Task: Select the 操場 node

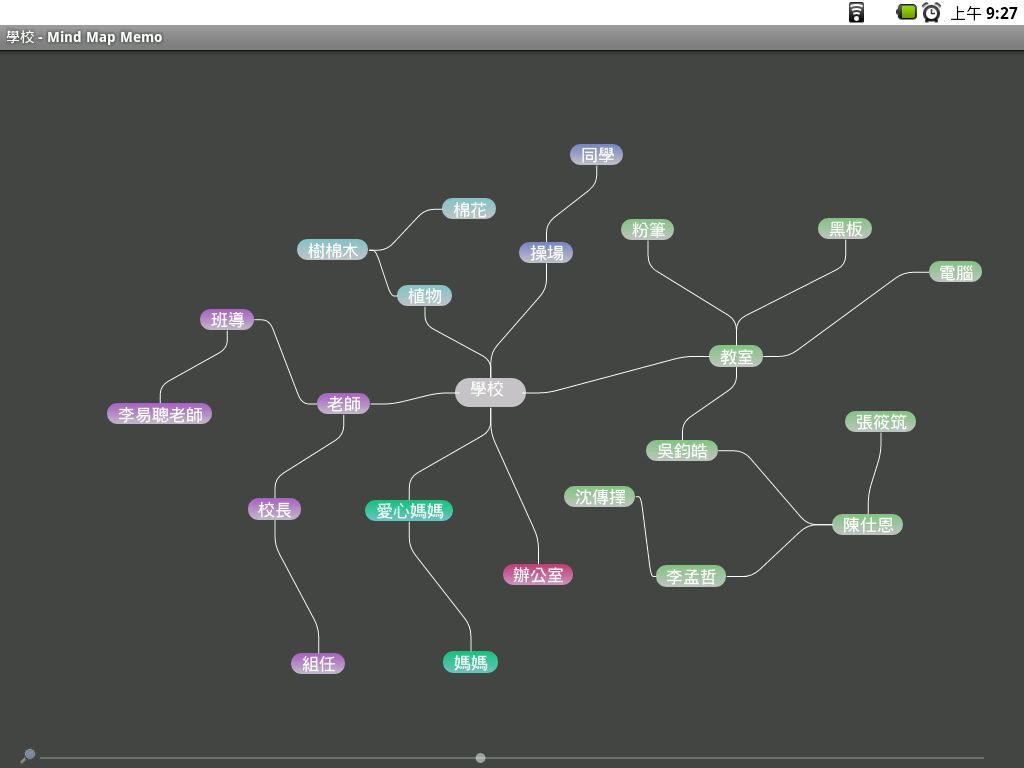Action: pos(546,253)
